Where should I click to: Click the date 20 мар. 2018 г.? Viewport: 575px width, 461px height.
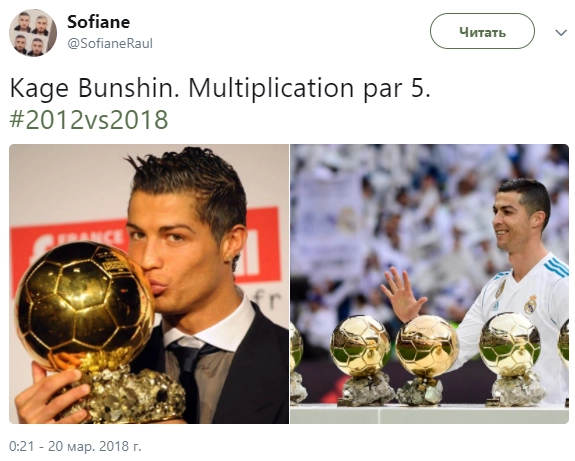tap(95, 446)
